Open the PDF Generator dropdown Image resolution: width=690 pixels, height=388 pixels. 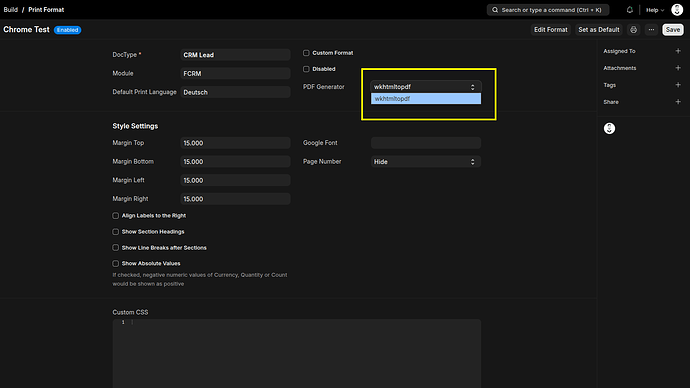click(x=426, y=87)
